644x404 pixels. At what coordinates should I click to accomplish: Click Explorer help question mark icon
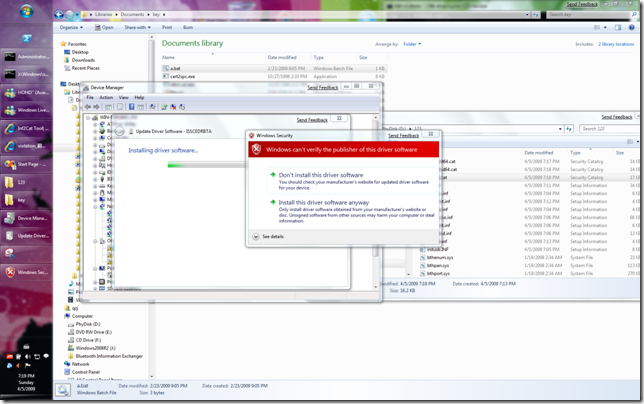632,28
